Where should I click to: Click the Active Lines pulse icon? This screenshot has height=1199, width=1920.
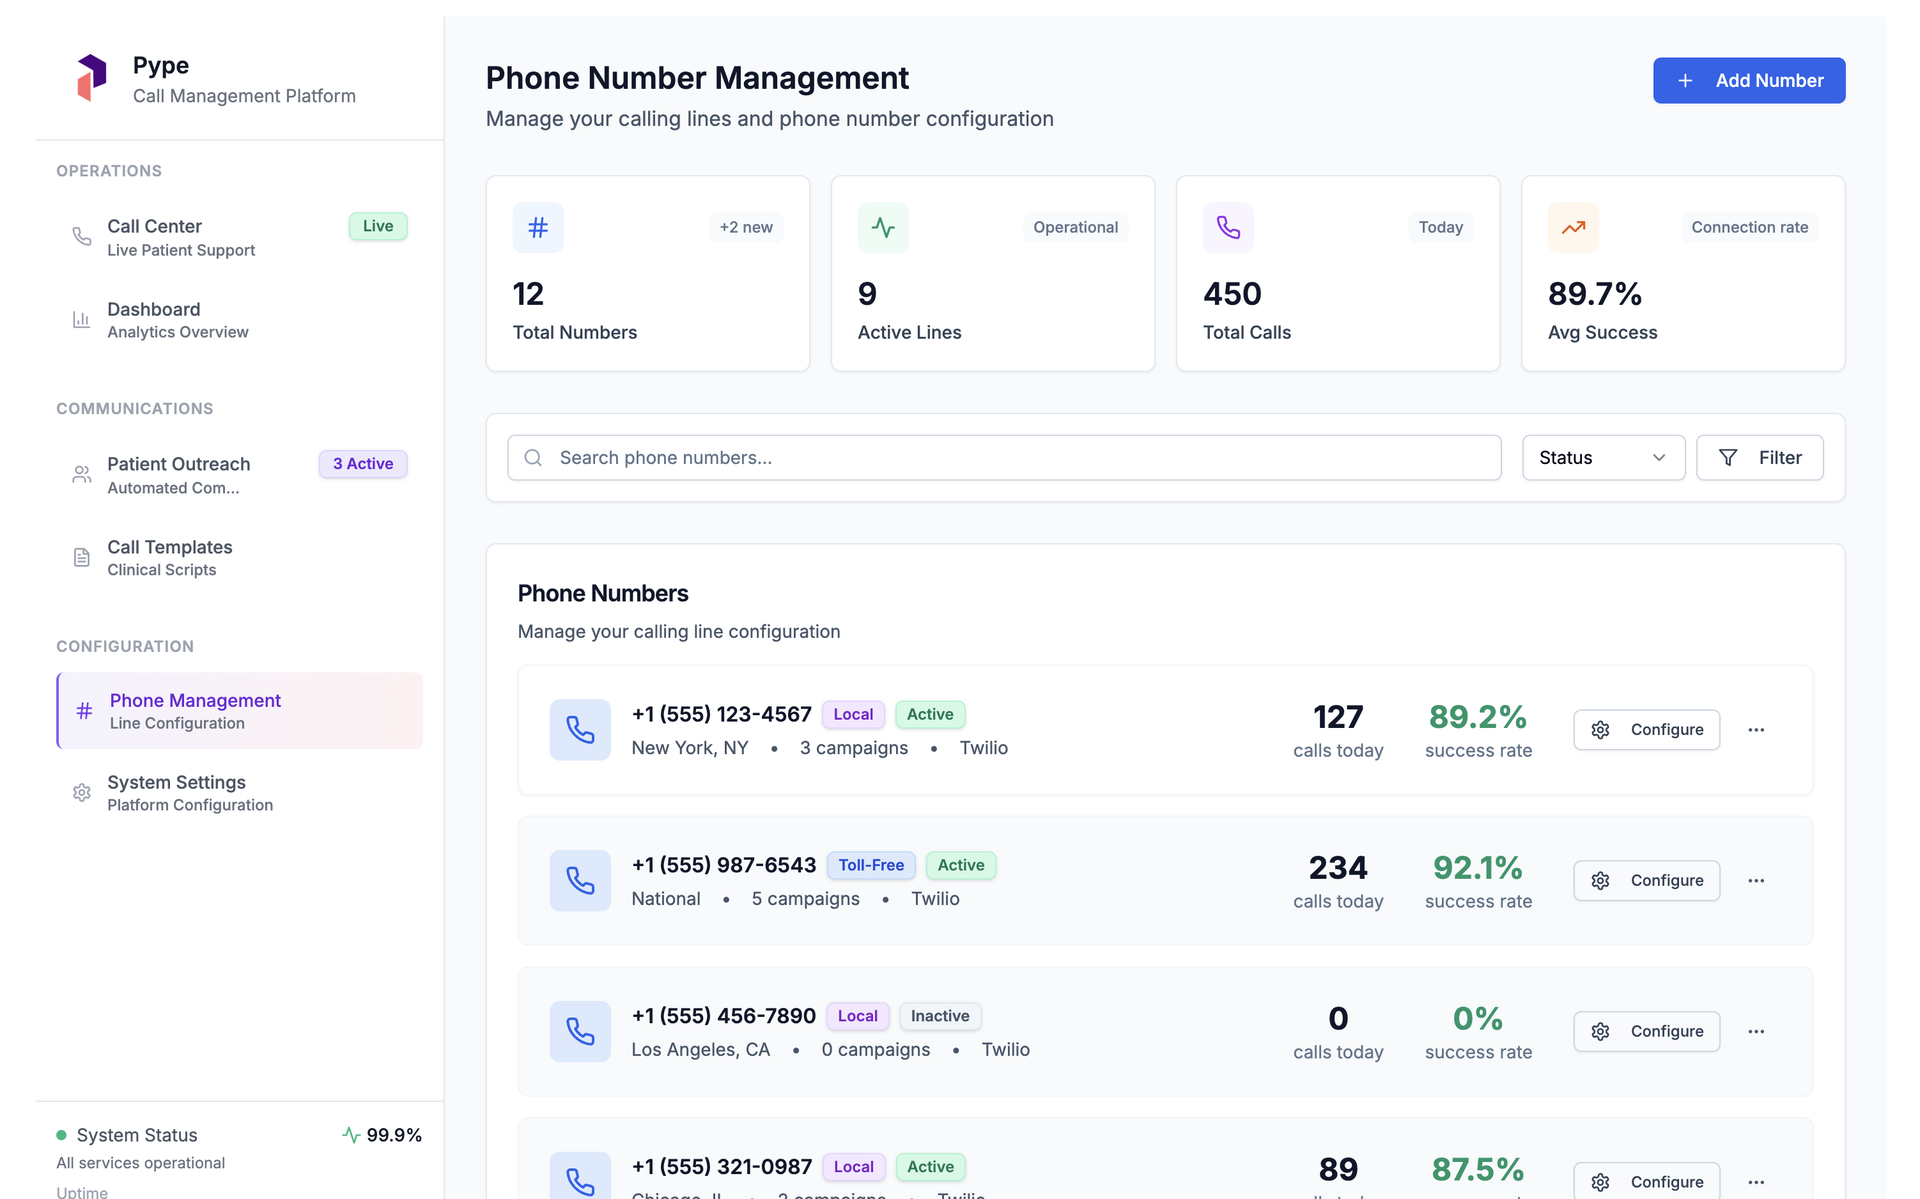click(883, 228)
